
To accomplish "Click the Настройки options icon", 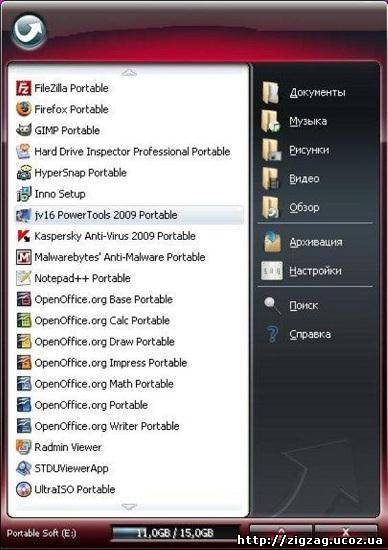I will 272,271.
